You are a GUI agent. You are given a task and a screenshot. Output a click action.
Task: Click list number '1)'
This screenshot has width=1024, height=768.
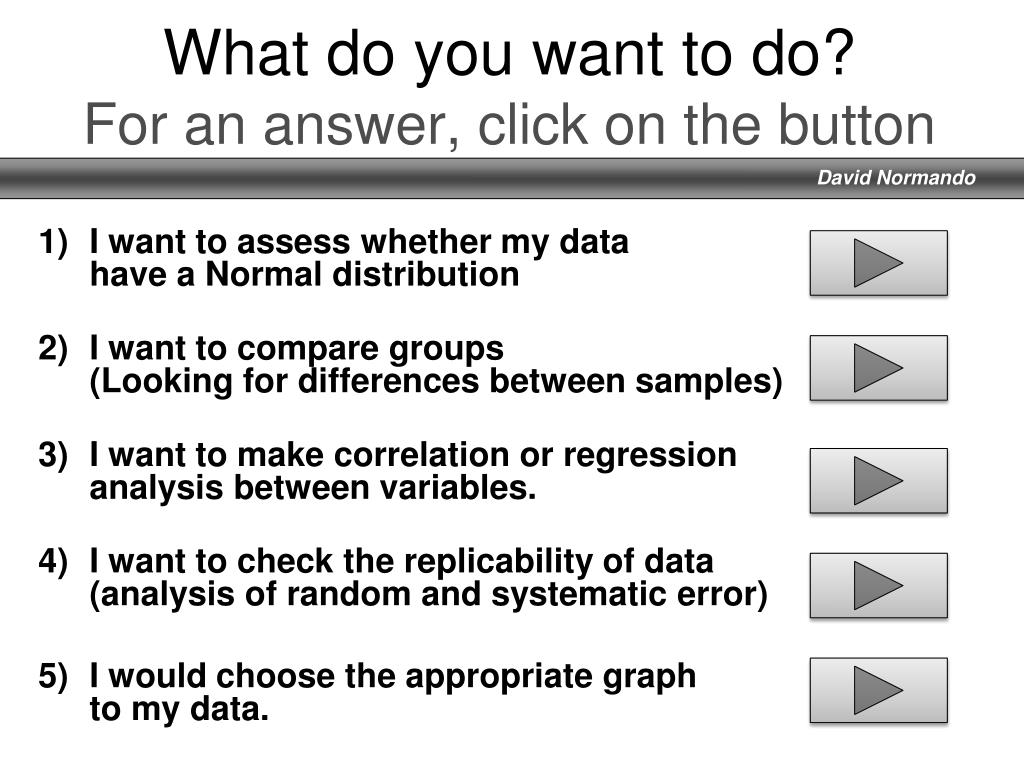[x=53, y=243]
